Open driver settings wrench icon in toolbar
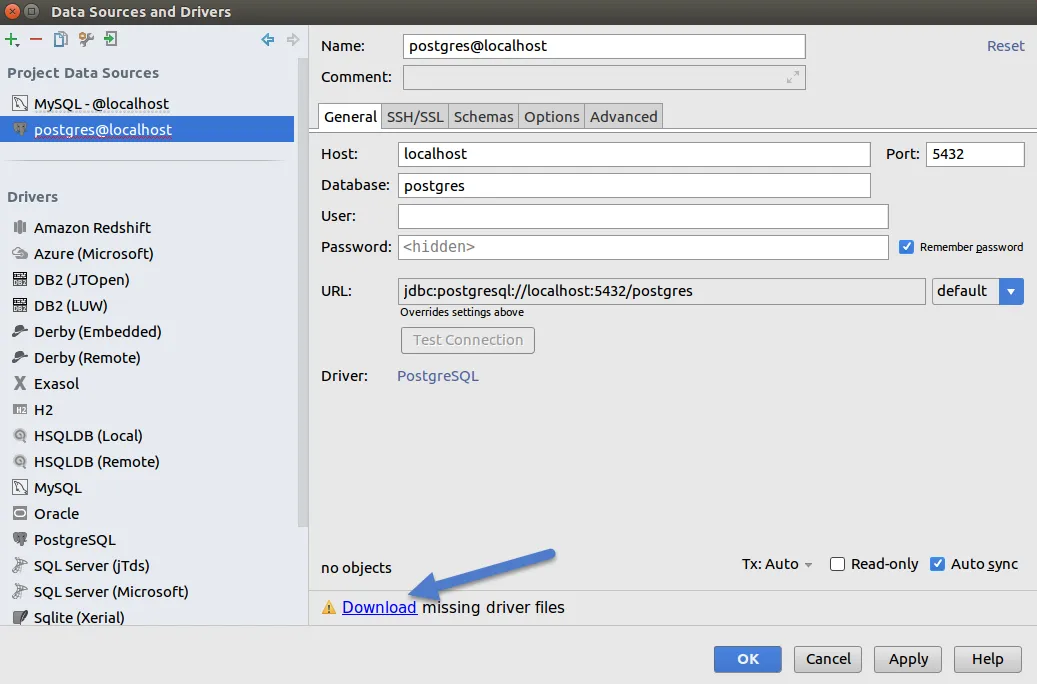The image size is (1037, 684). [85, 40]
